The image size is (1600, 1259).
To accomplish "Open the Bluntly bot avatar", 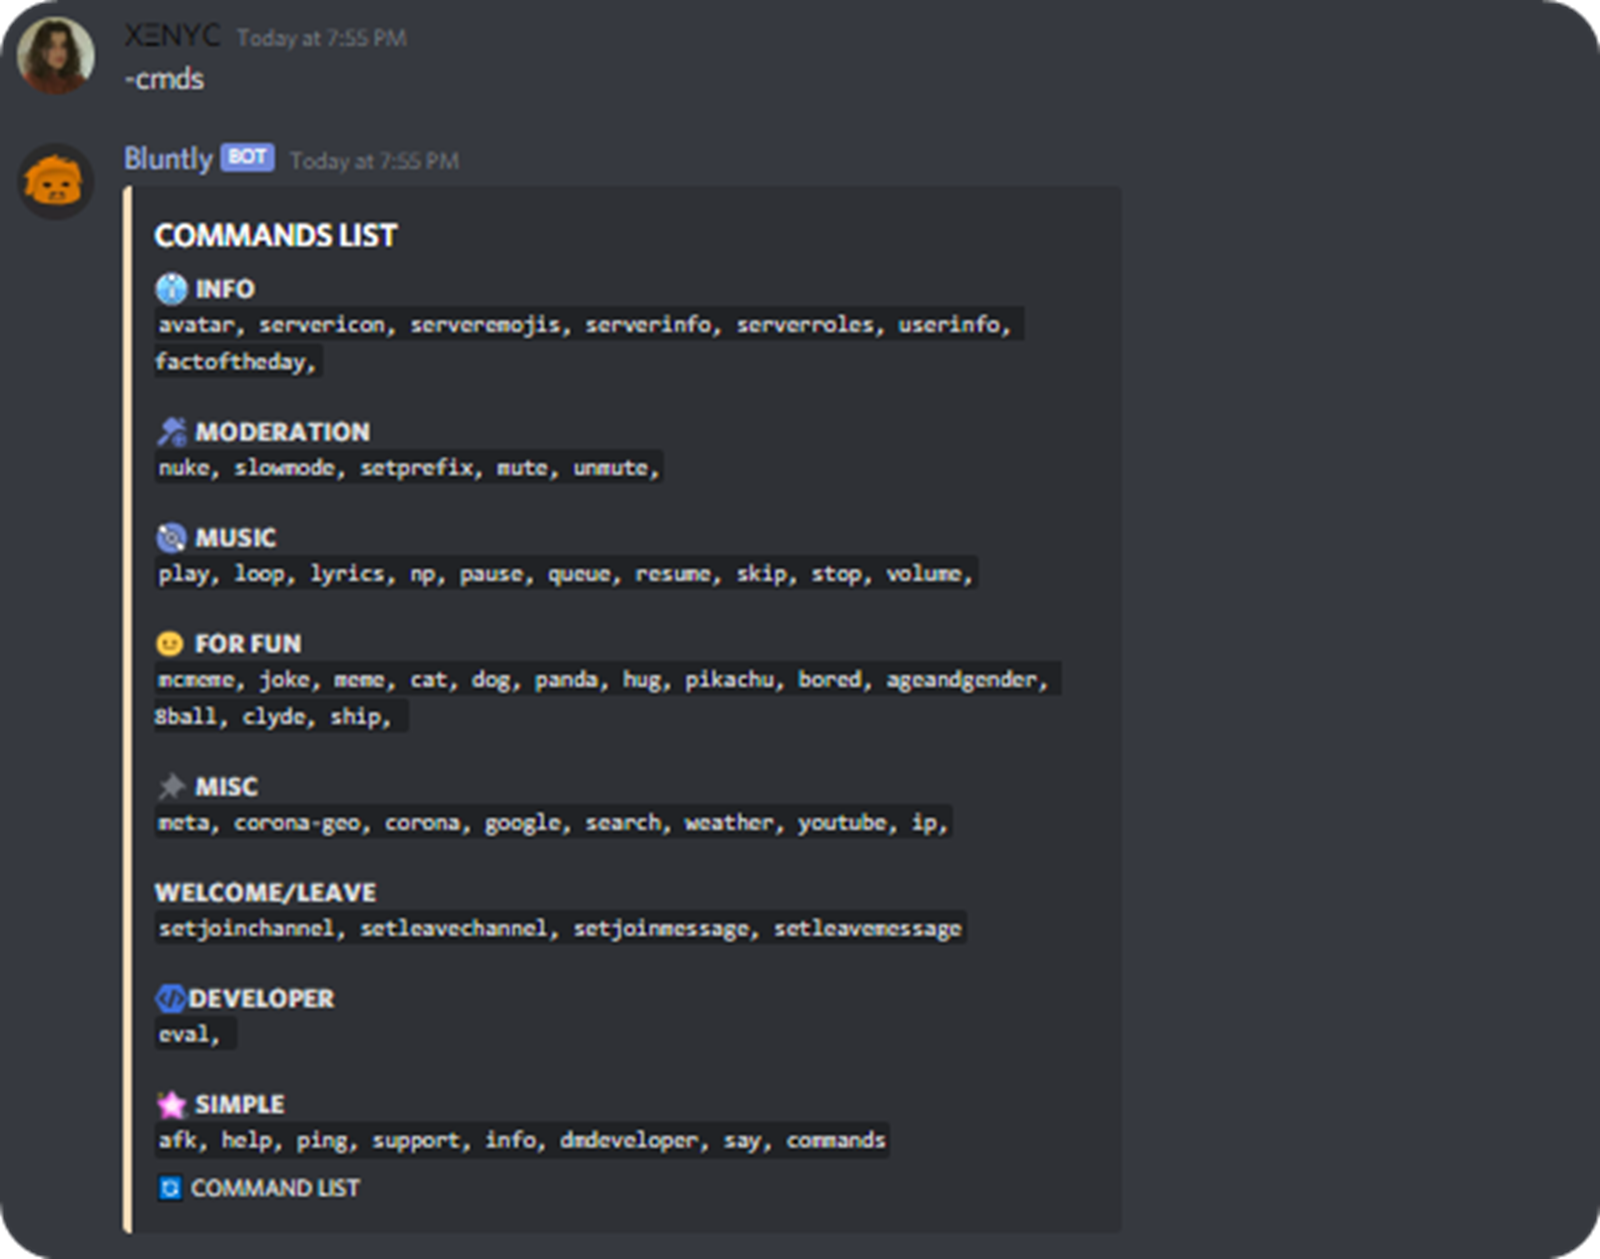I will pyautogui.click(x=56, y=182).
